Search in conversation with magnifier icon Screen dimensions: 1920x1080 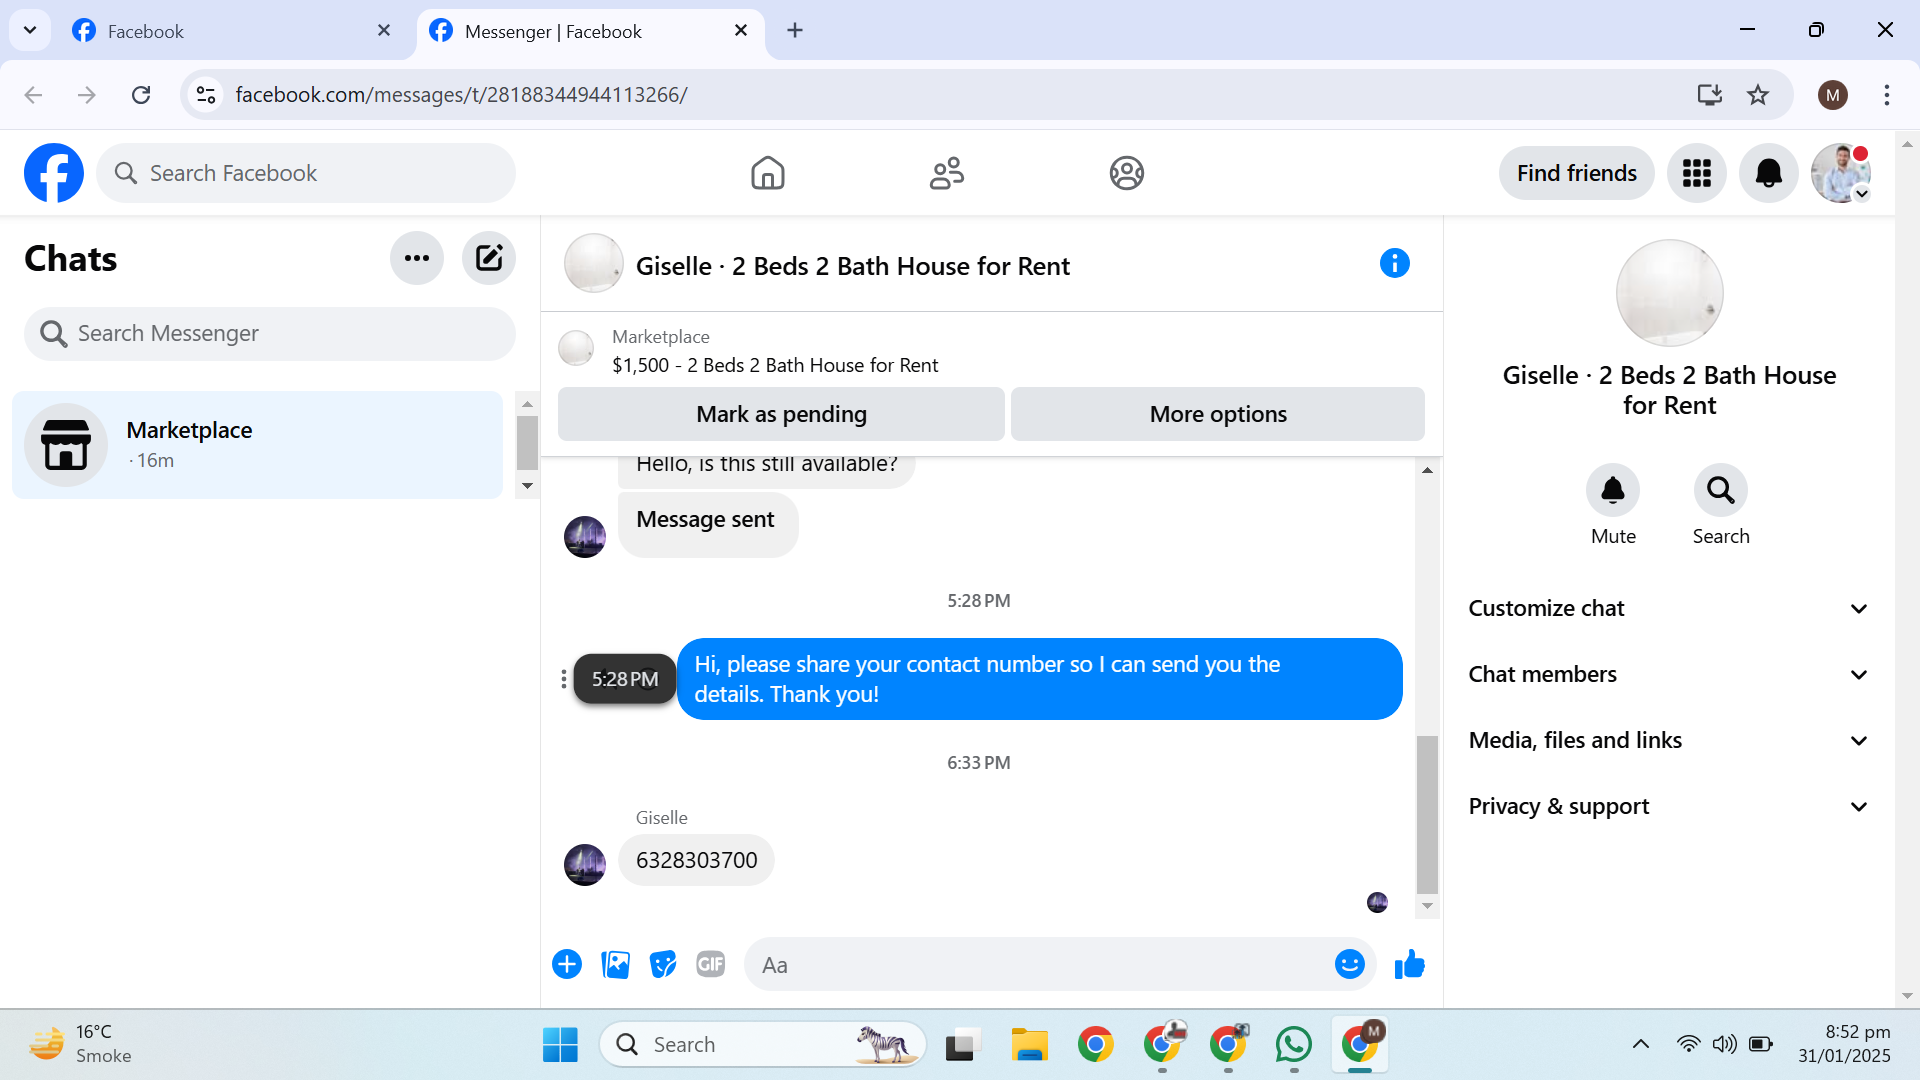[x=1721, y=490]
